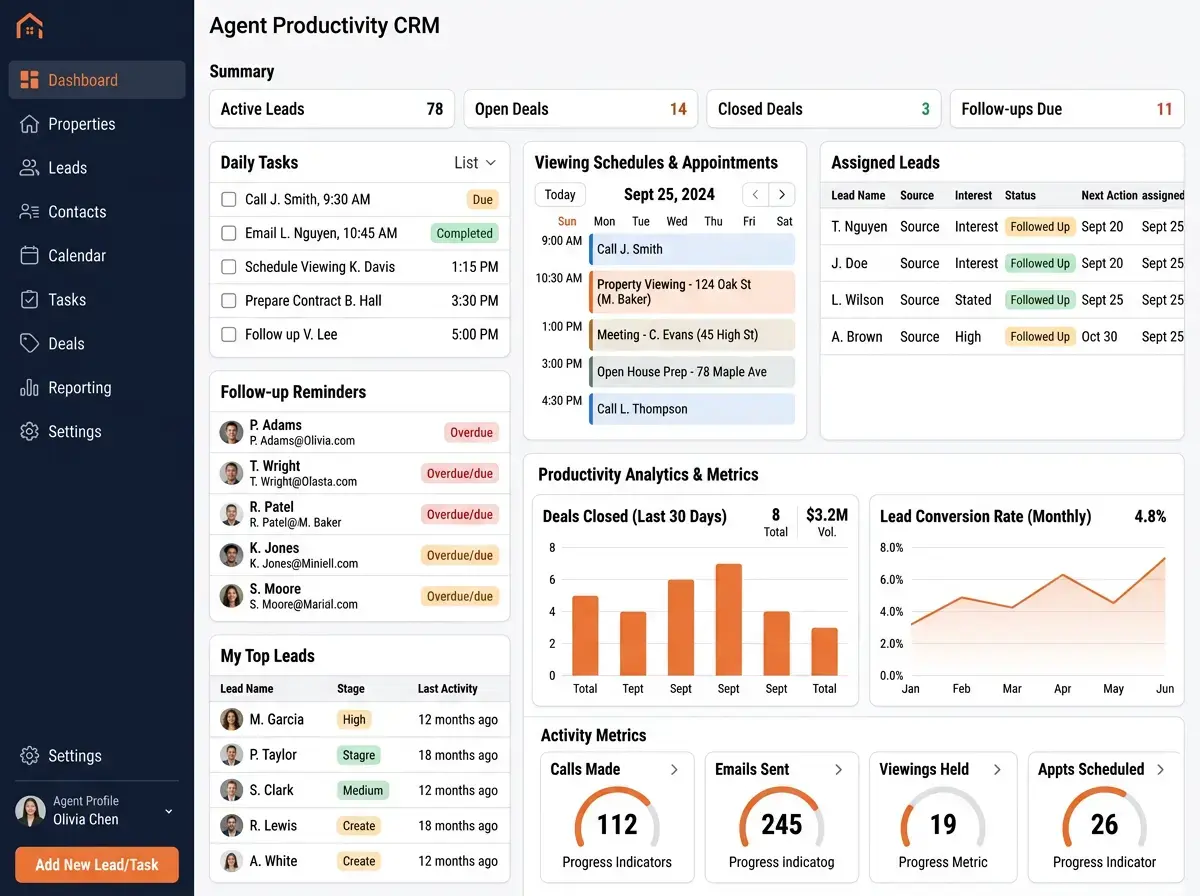Open Property Viewing 124 Oak St appointment
1200x896 pixels.
(692, 292)
